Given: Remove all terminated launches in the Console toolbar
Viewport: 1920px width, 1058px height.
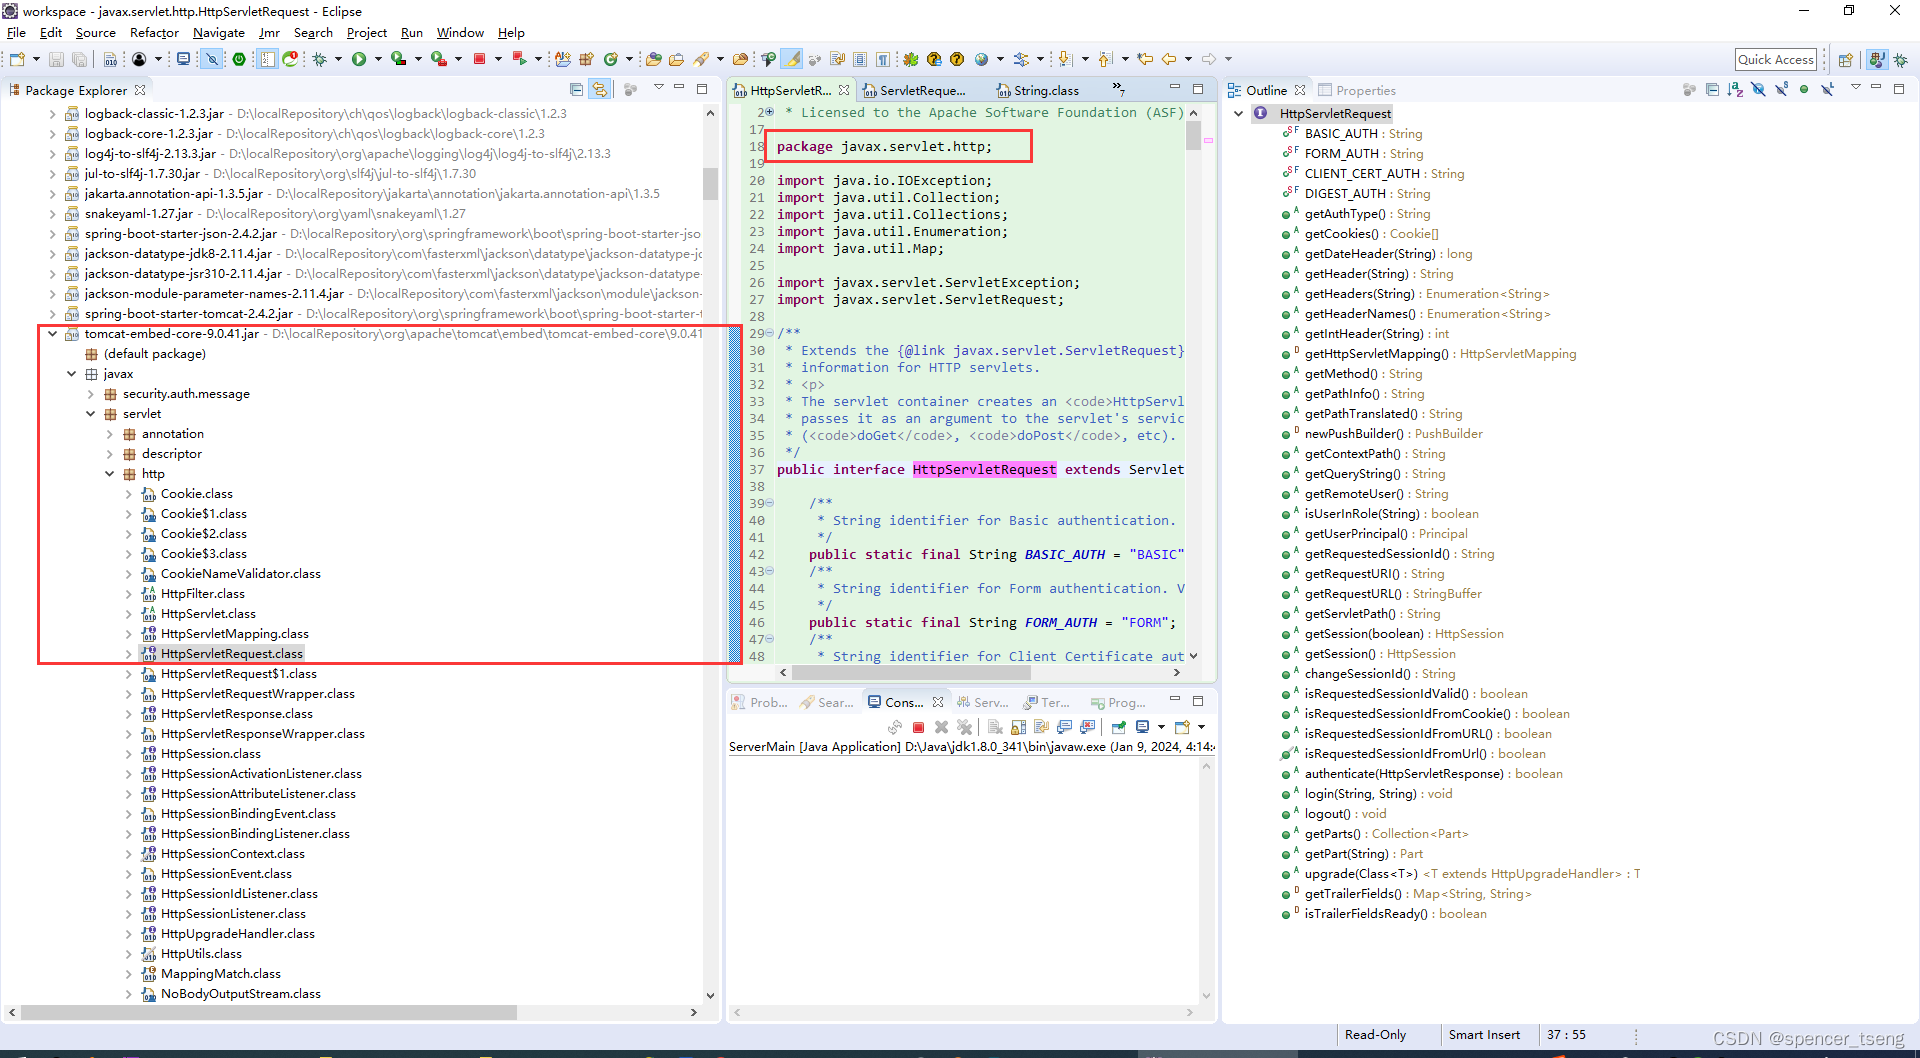Looking at the screenshot, I should pos(964,727).
